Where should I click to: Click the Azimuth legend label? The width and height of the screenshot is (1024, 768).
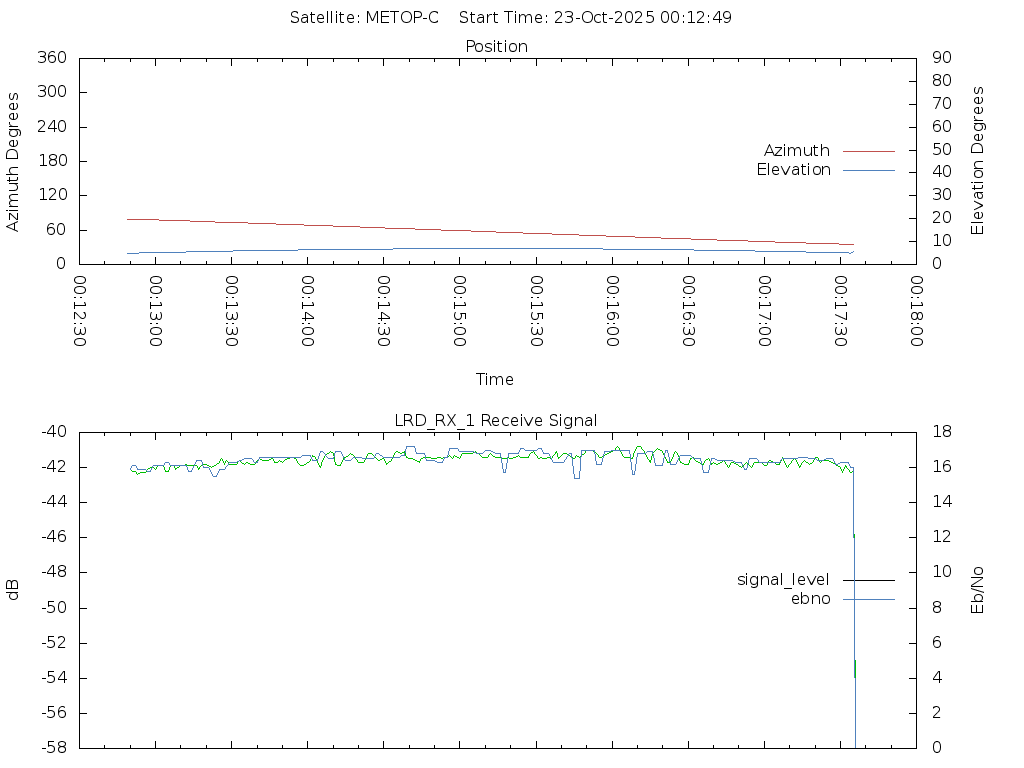(x=796, y=151)
